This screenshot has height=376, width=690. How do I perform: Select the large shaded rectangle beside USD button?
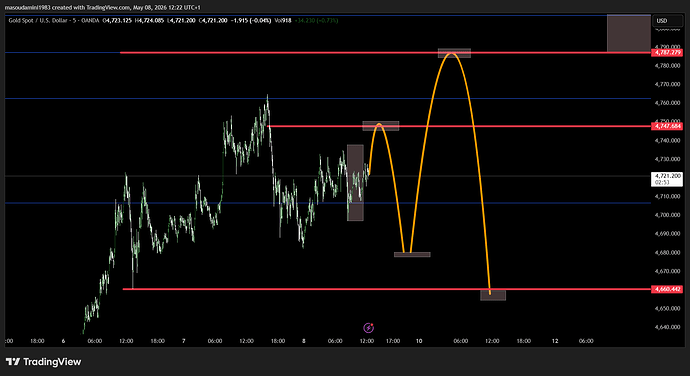click(628, 33)
